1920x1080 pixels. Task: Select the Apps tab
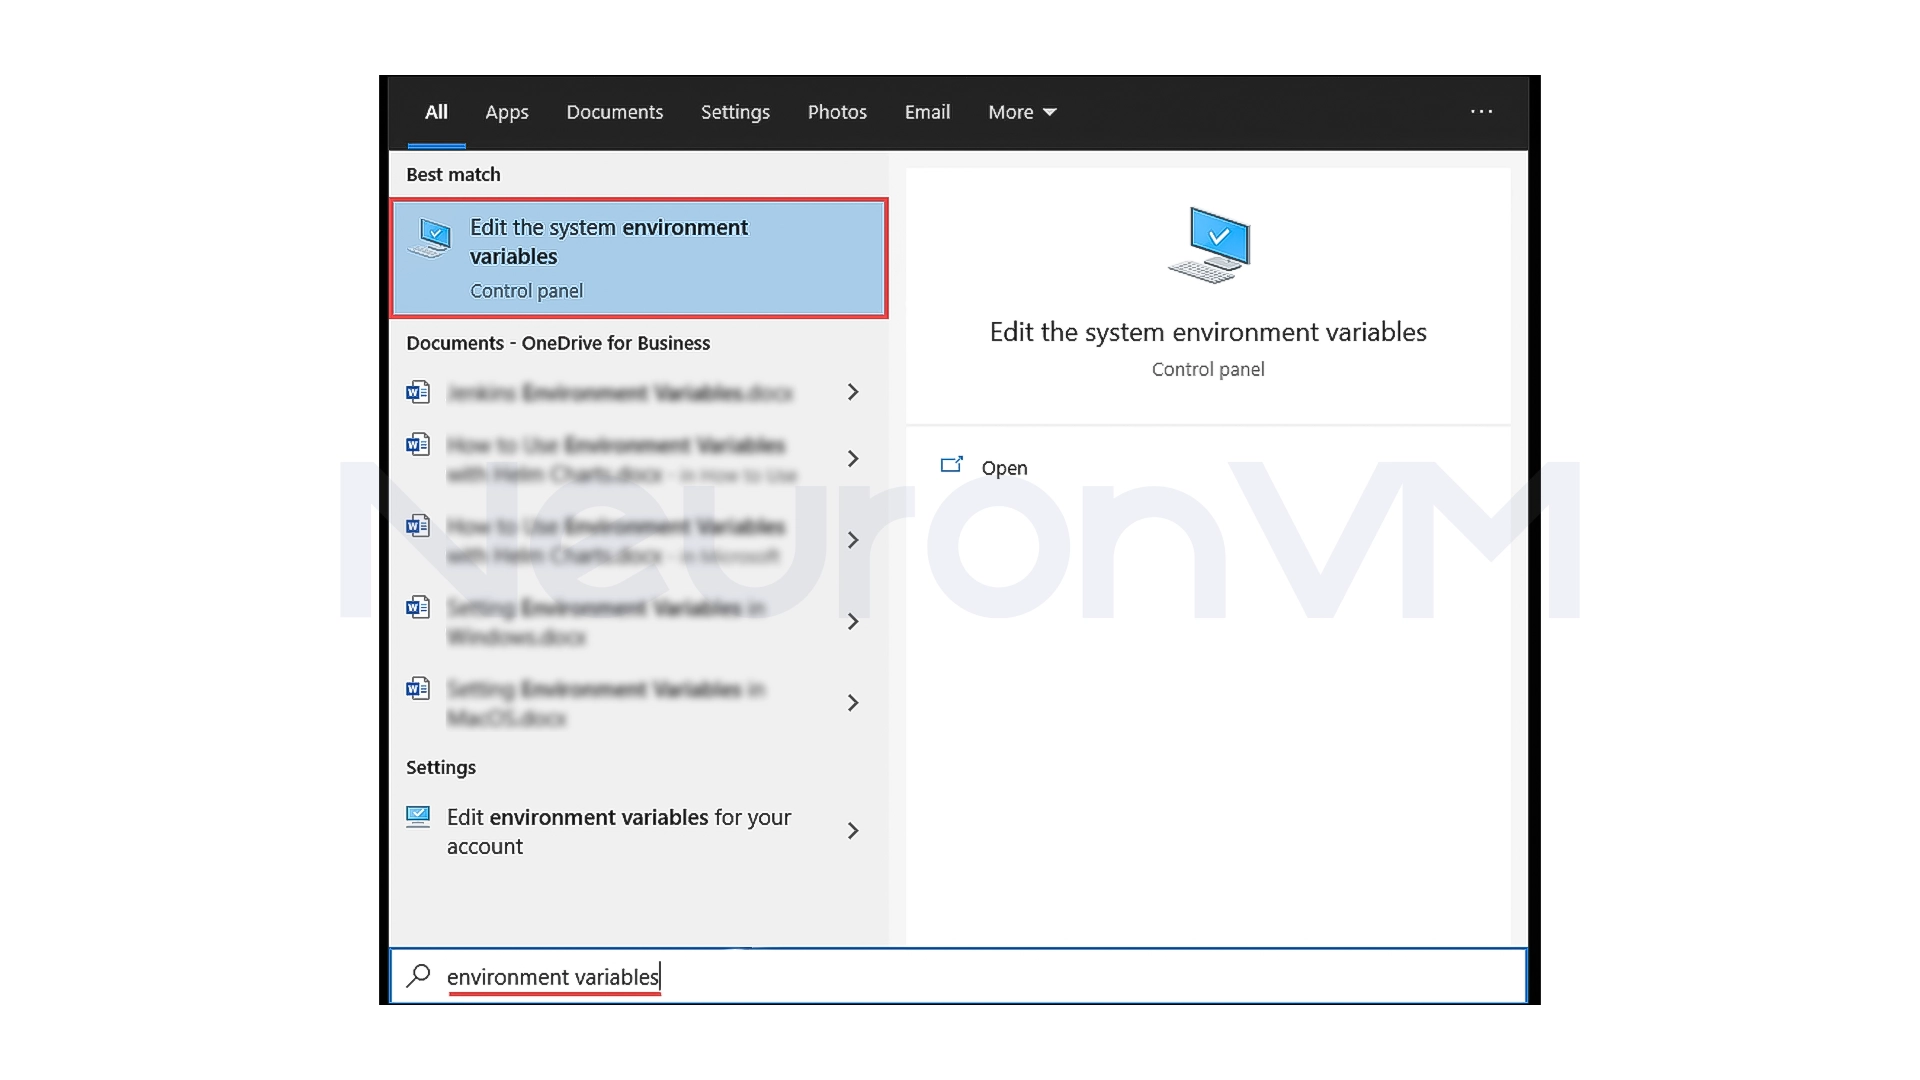click(506, 112)
